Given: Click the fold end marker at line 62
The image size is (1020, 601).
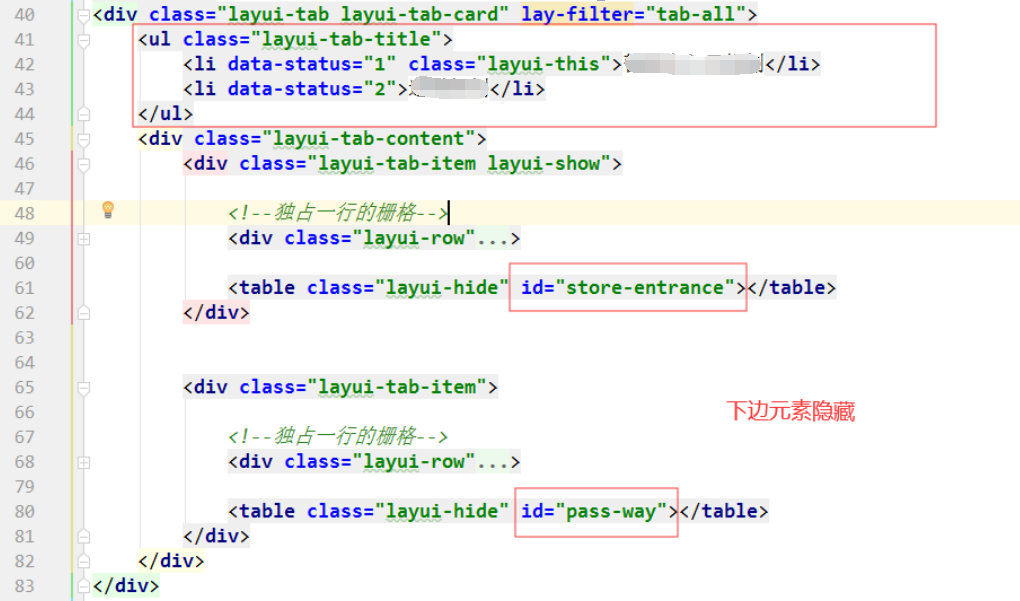Looking at the screenshot, I should pyautogui.click(x=84, y=314).
